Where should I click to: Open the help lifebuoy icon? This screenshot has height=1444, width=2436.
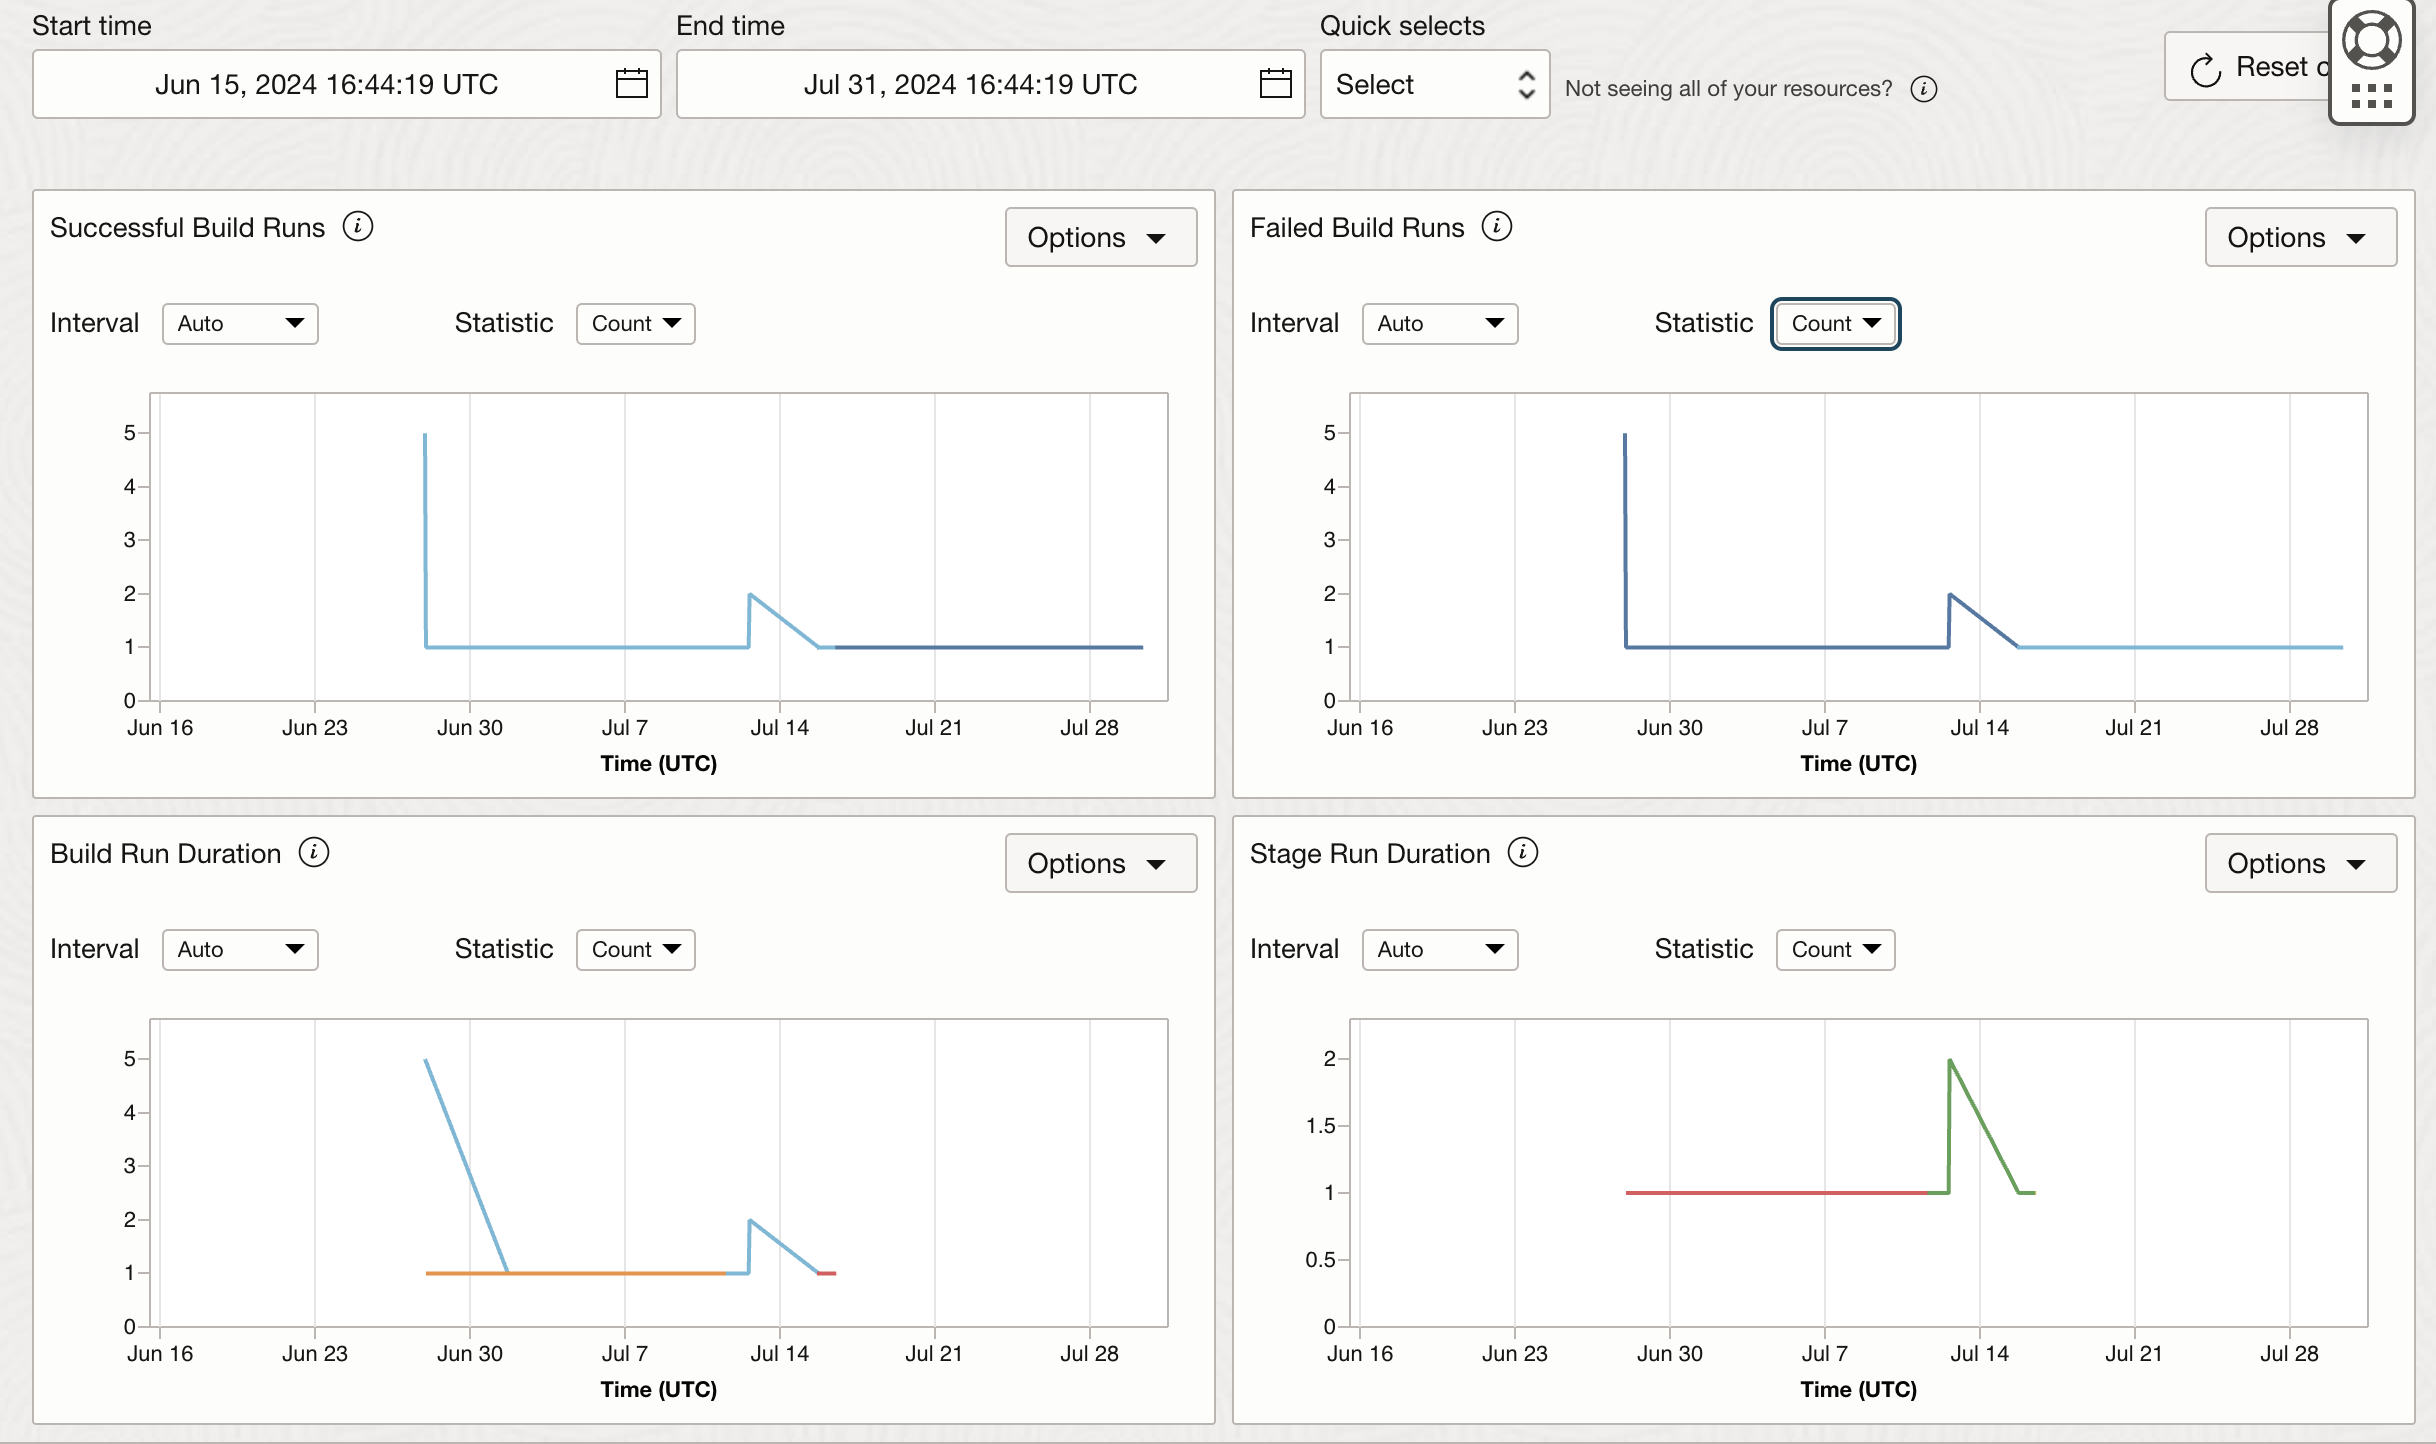2371,40
